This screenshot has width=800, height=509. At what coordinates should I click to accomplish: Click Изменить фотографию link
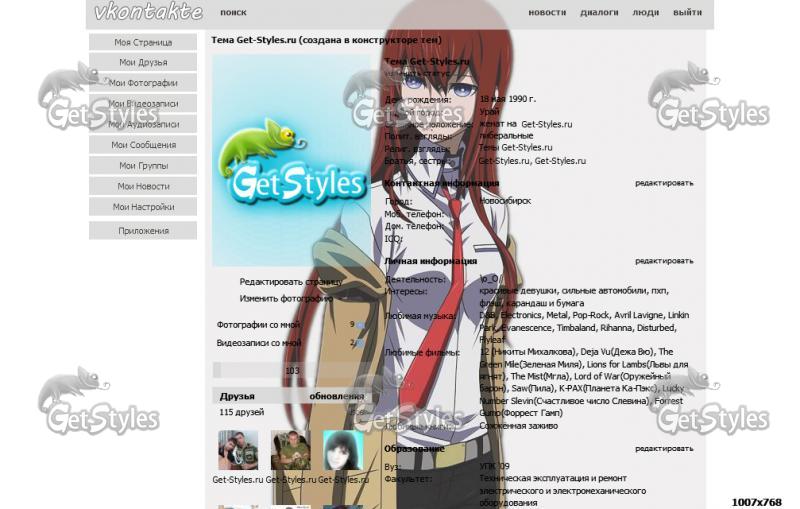coord(286,298)
